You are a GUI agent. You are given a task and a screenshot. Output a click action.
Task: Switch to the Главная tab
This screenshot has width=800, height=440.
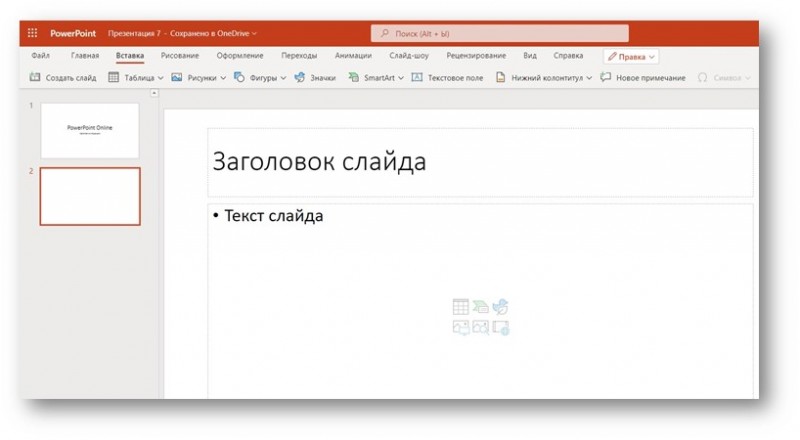(85, 55)
